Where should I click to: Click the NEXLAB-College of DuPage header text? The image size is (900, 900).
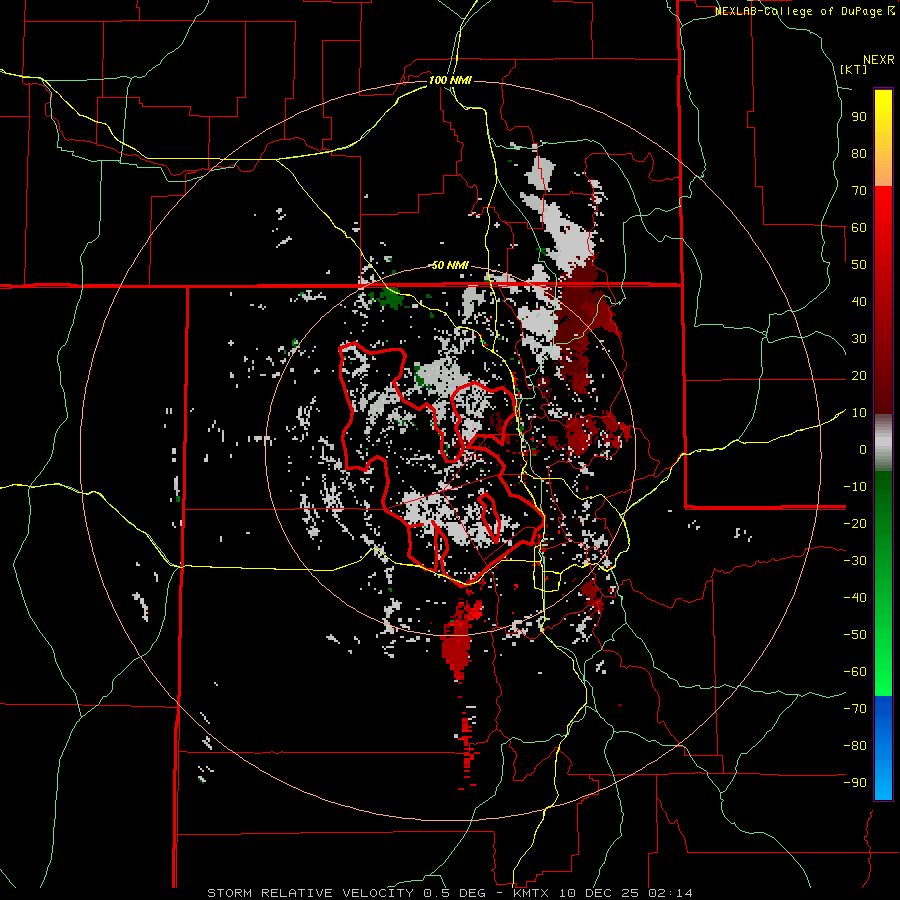(x=804, y=11)
